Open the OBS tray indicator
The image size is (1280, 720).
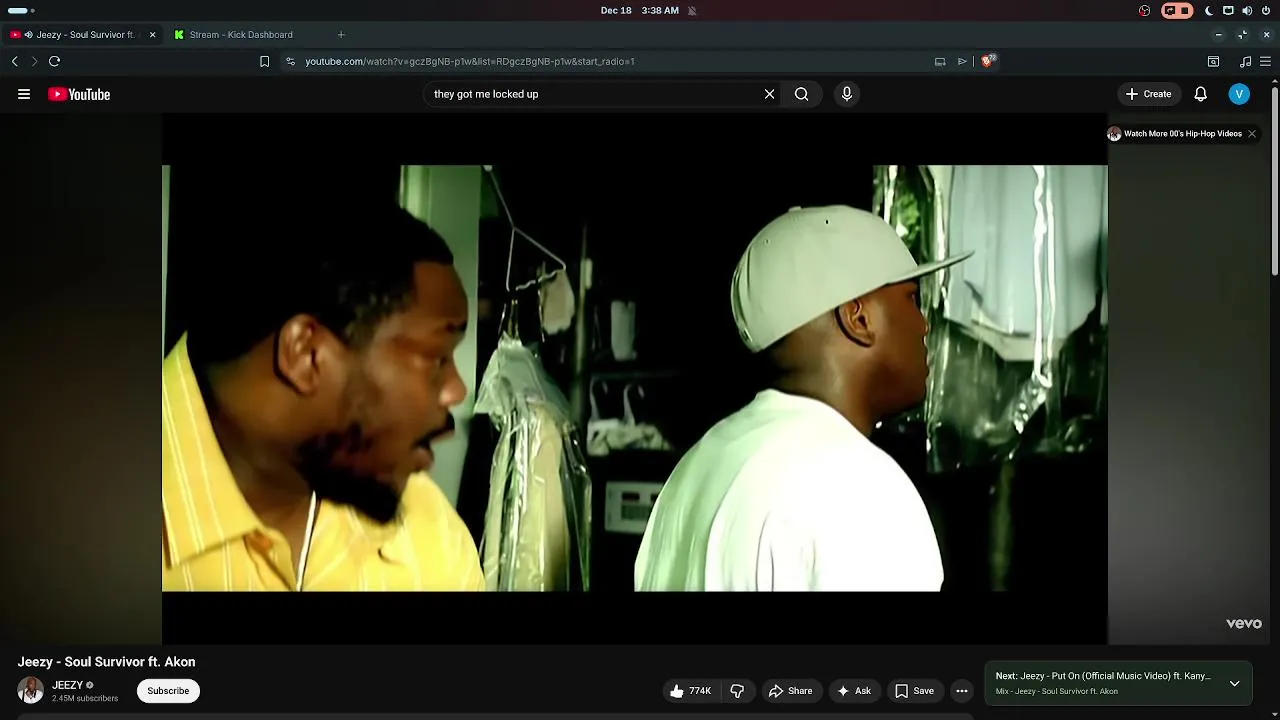click(x=1144, y=10)
